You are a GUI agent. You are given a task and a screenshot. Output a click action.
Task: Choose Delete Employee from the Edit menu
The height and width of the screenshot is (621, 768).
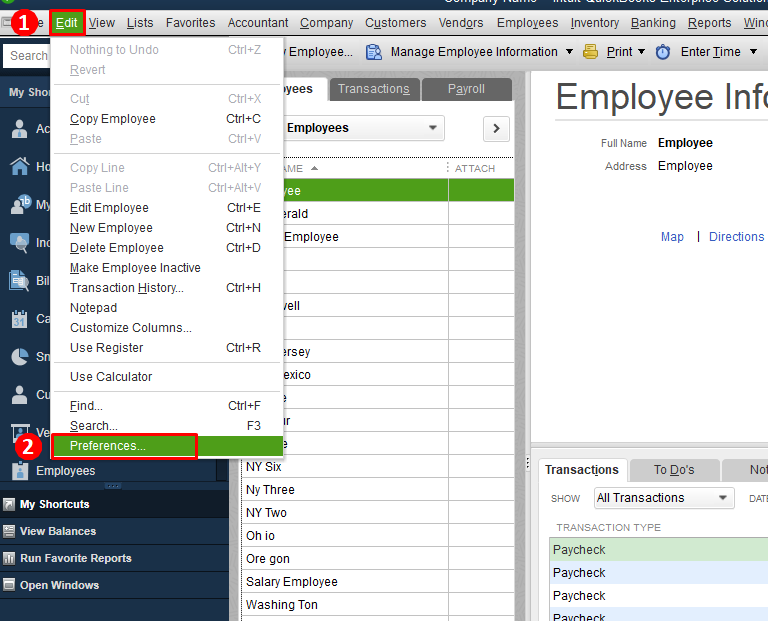167,248
